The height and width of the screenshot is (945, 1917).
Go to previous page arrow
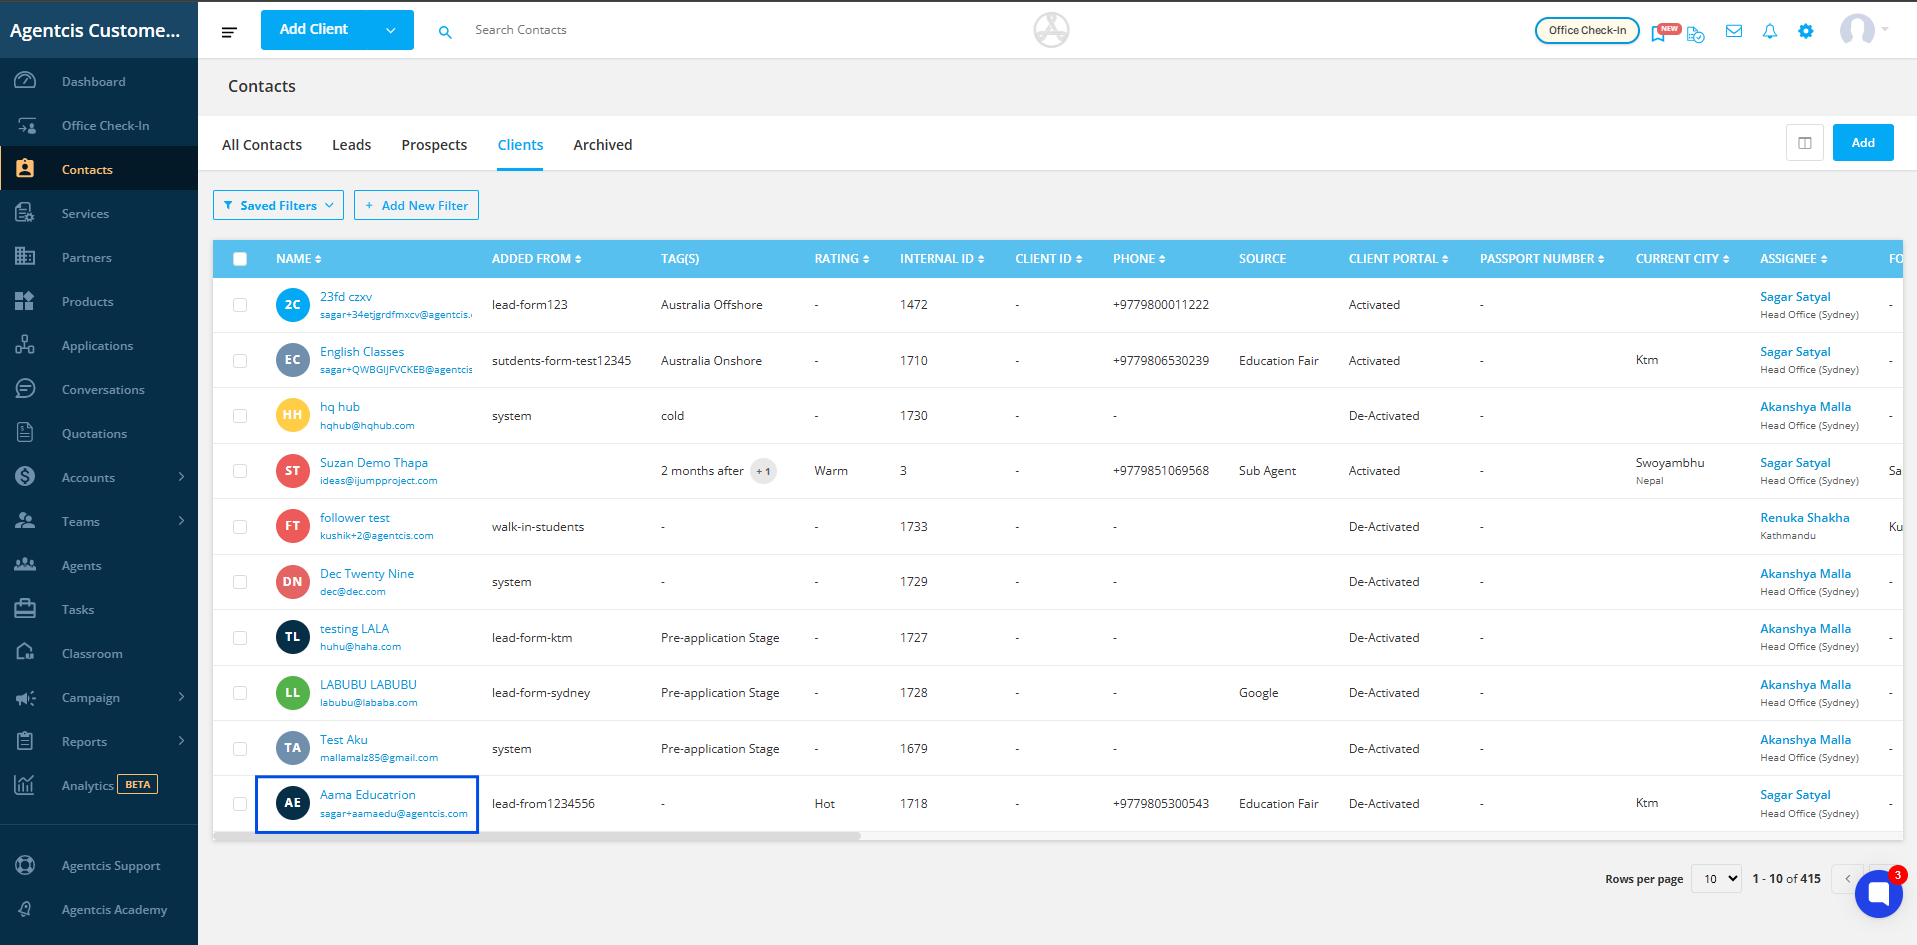[1848, 879]
